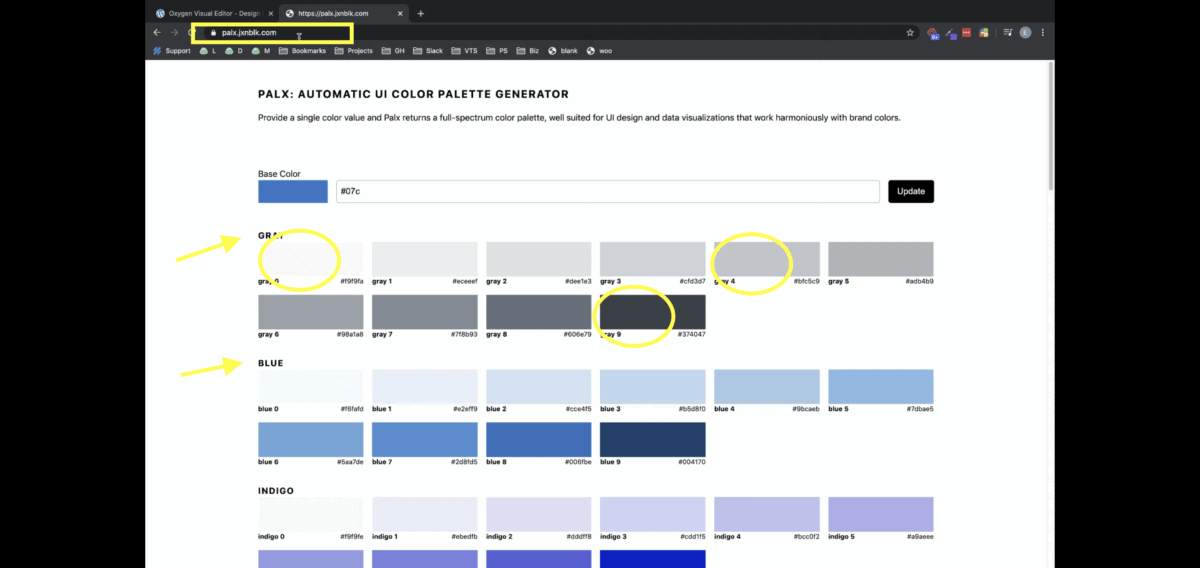
Task: Click the browser back arrow
Action: tap(157, 33)
